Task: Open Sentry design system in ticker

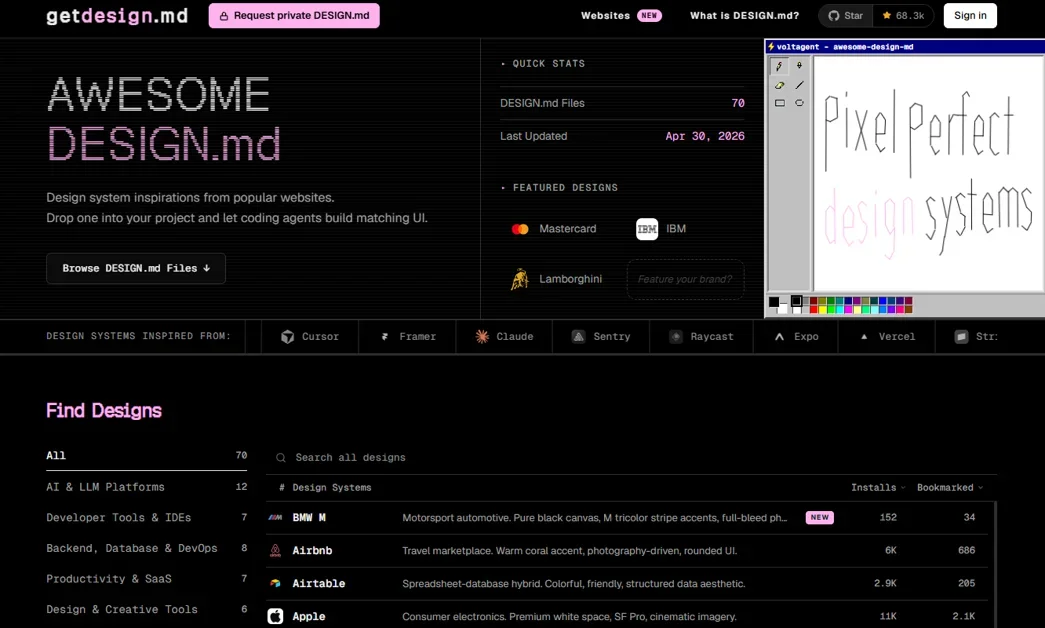Action: click(601, 337)
